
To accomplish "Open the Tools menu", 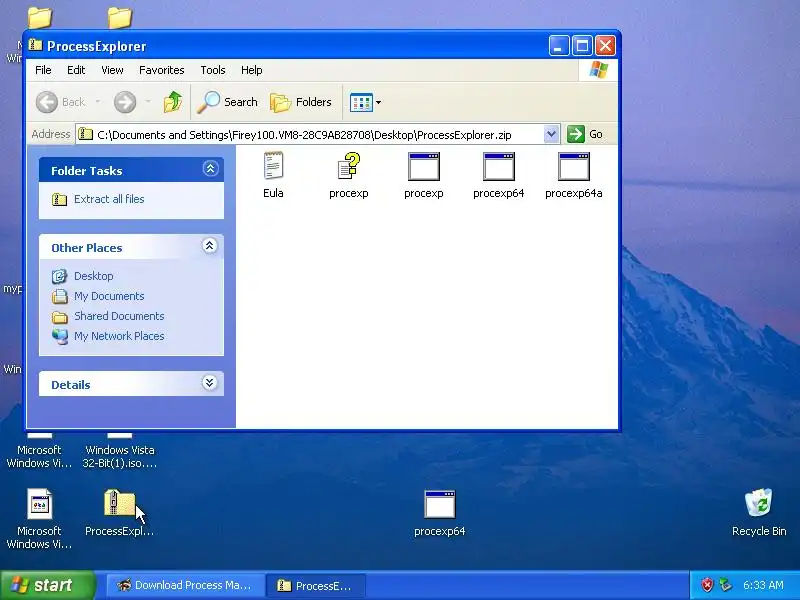I will click(213, 70).
